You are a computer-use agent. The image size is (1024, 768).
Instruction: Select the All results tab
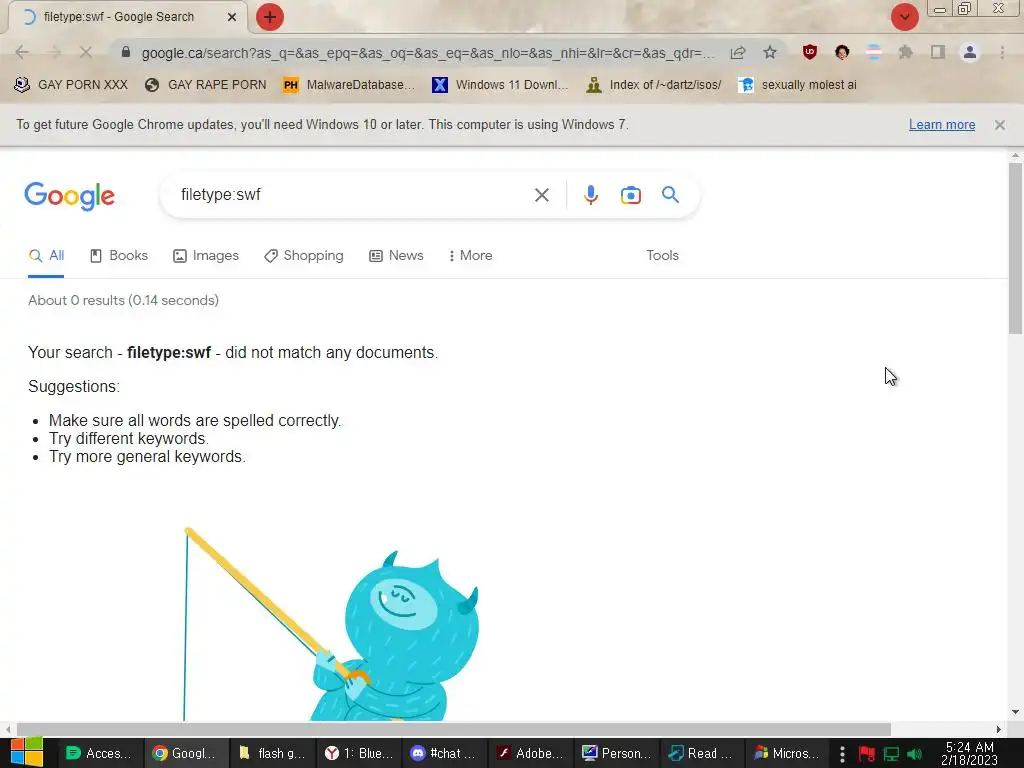point(46,255)
